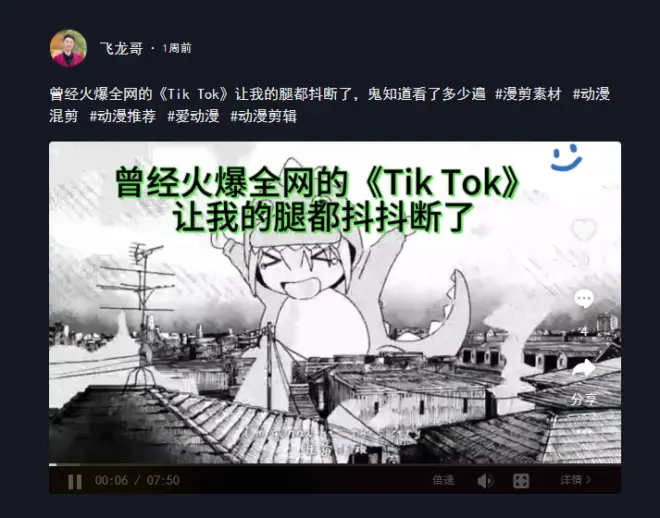Open the #动漫剪辑 hashtag
This screenshot has width=660, height=518.
pyautogui.click(x=263, y=116)
